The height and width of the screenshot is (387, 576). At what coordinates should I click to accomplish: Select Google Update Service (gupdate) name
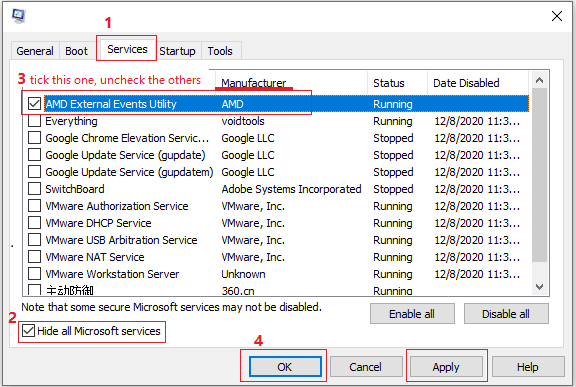click(x=125, y=155)
